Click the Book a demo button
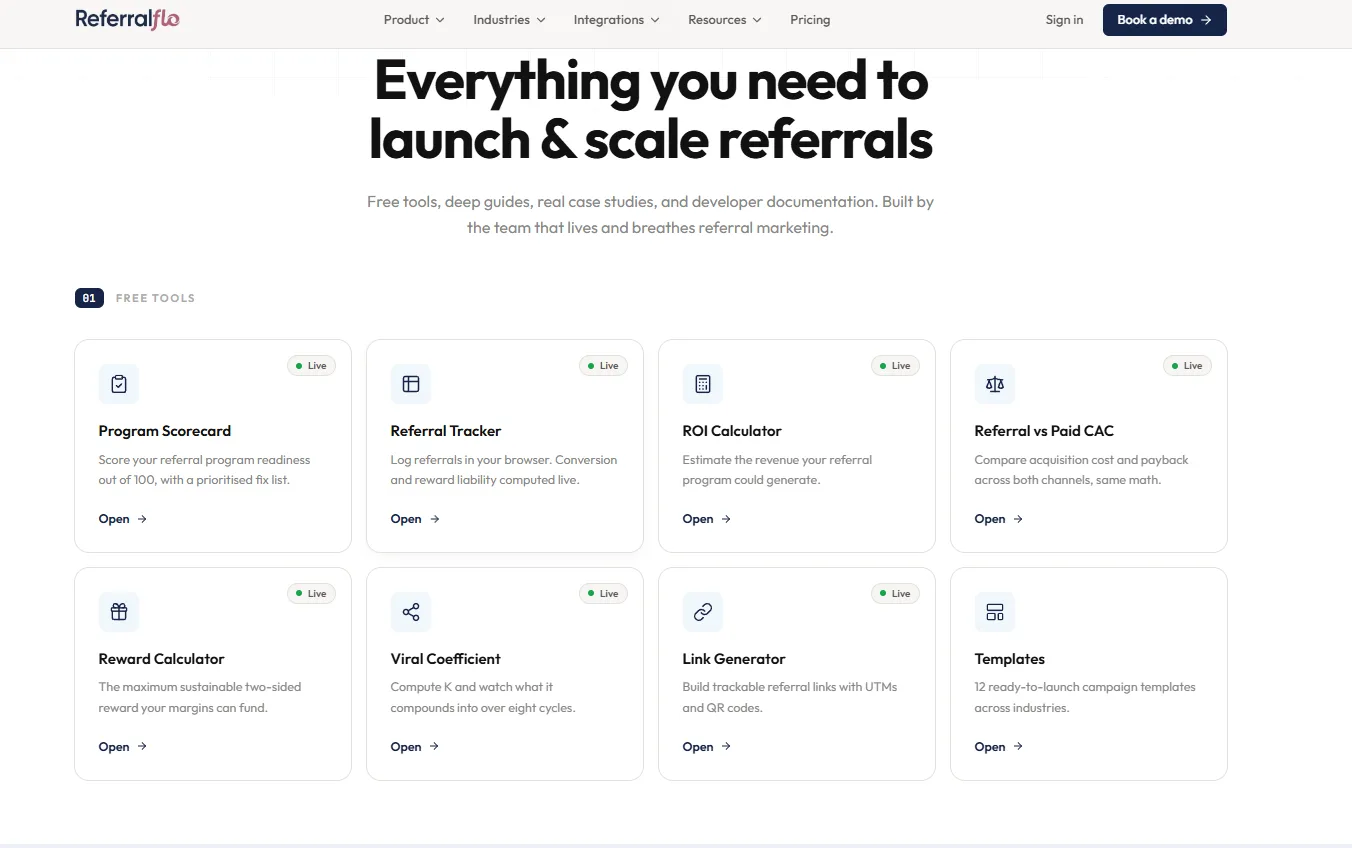Screen dimensions: 1352x848 [1165, 20]
